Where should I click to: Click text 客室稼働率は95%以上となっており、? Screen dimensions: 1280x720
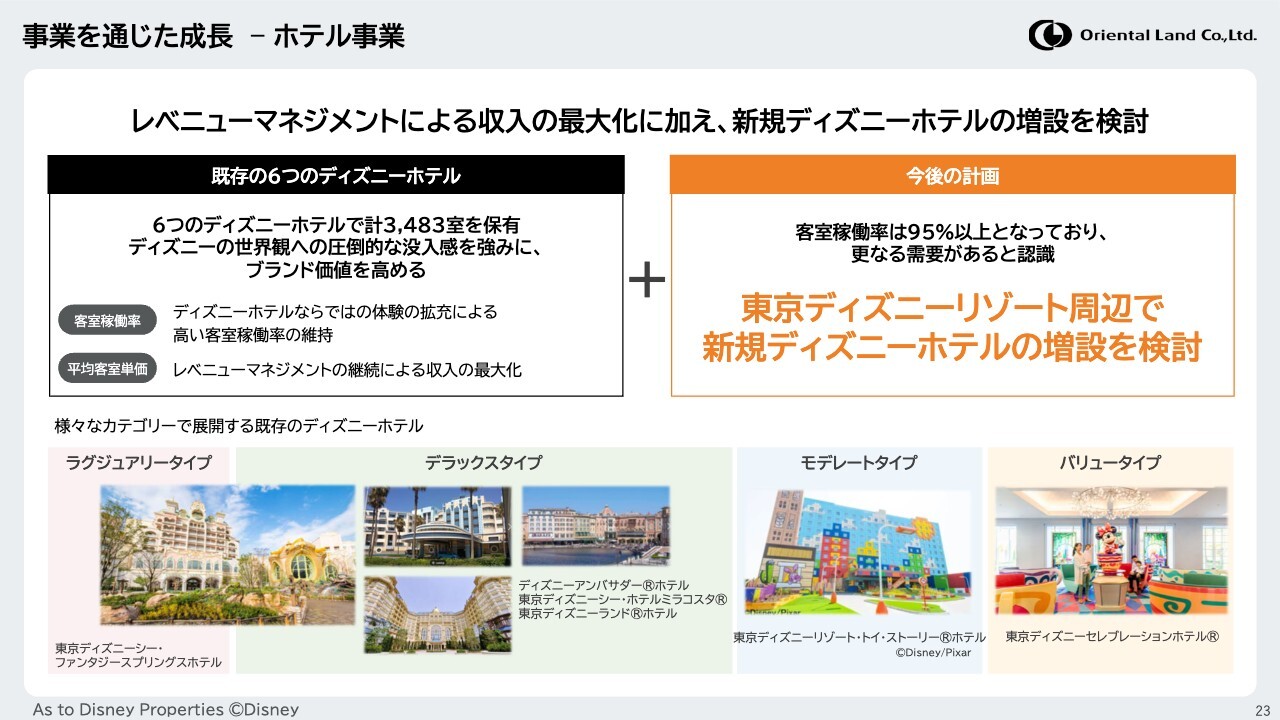click(x=951, y=232)
